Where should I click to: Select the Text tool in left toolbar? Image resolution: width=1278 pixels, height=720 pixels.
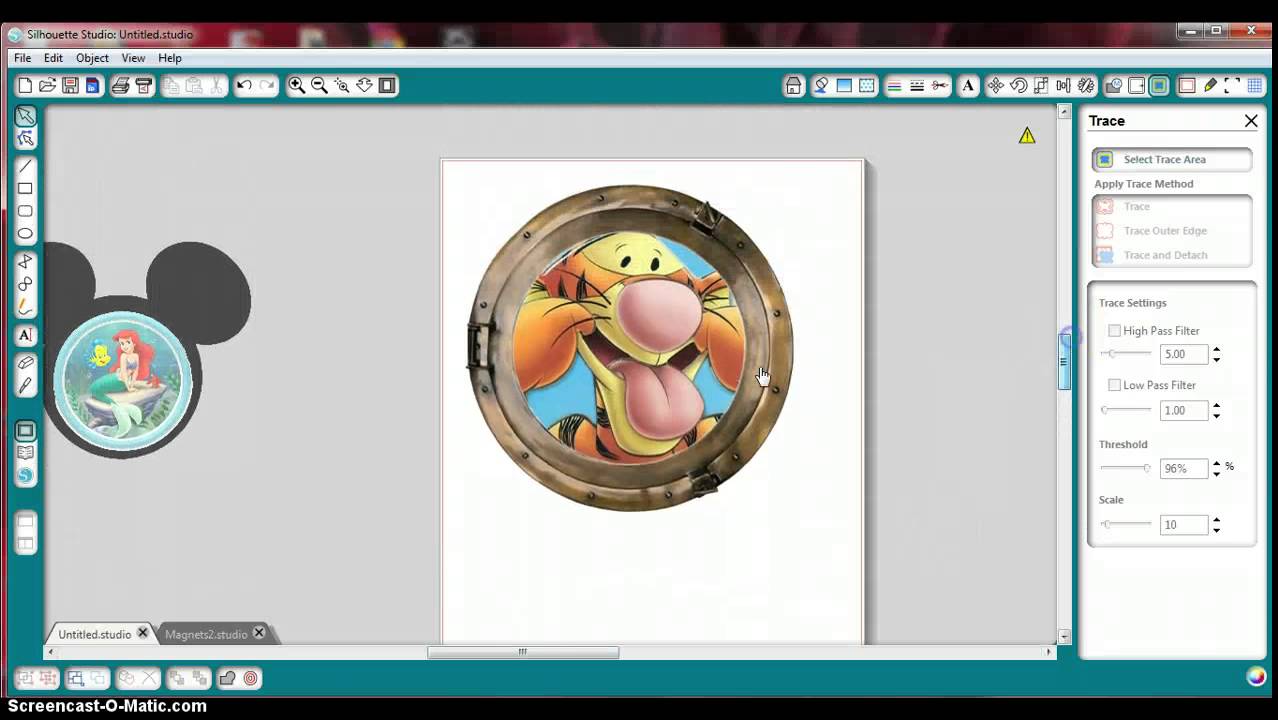[x=25, y=335]
